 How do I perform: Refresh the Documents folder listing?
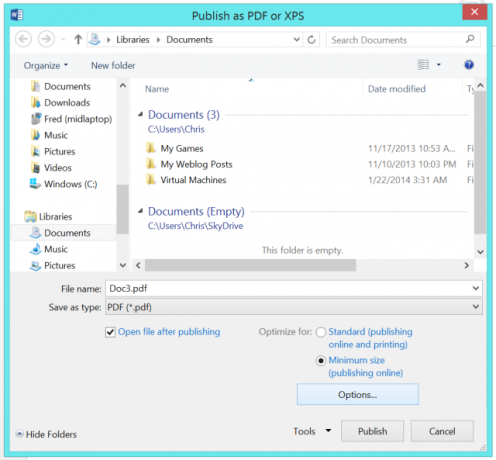pos(311,40)
